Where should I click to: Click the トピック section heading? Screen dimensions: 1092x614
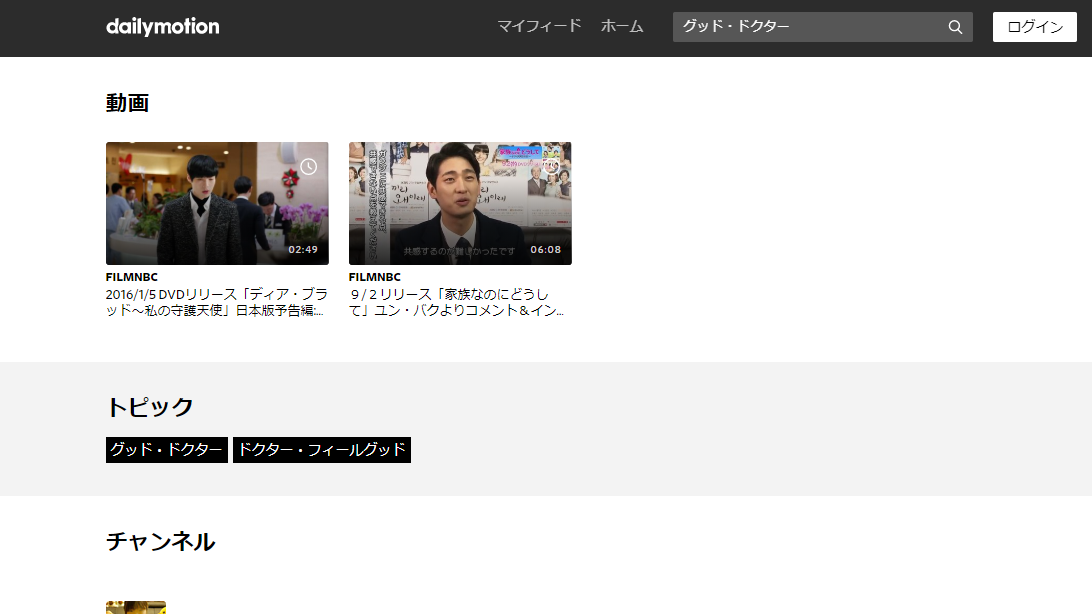(x=150, y=407)
